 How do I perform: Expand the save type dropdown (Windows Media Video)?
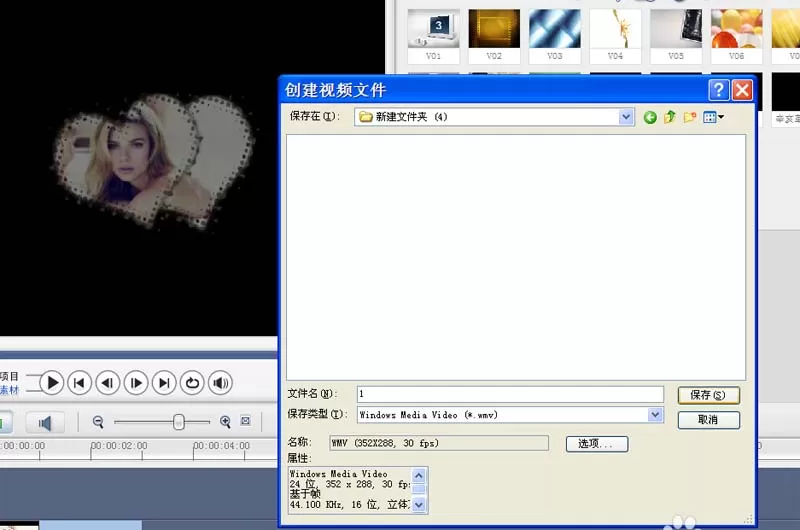point(655,415)
